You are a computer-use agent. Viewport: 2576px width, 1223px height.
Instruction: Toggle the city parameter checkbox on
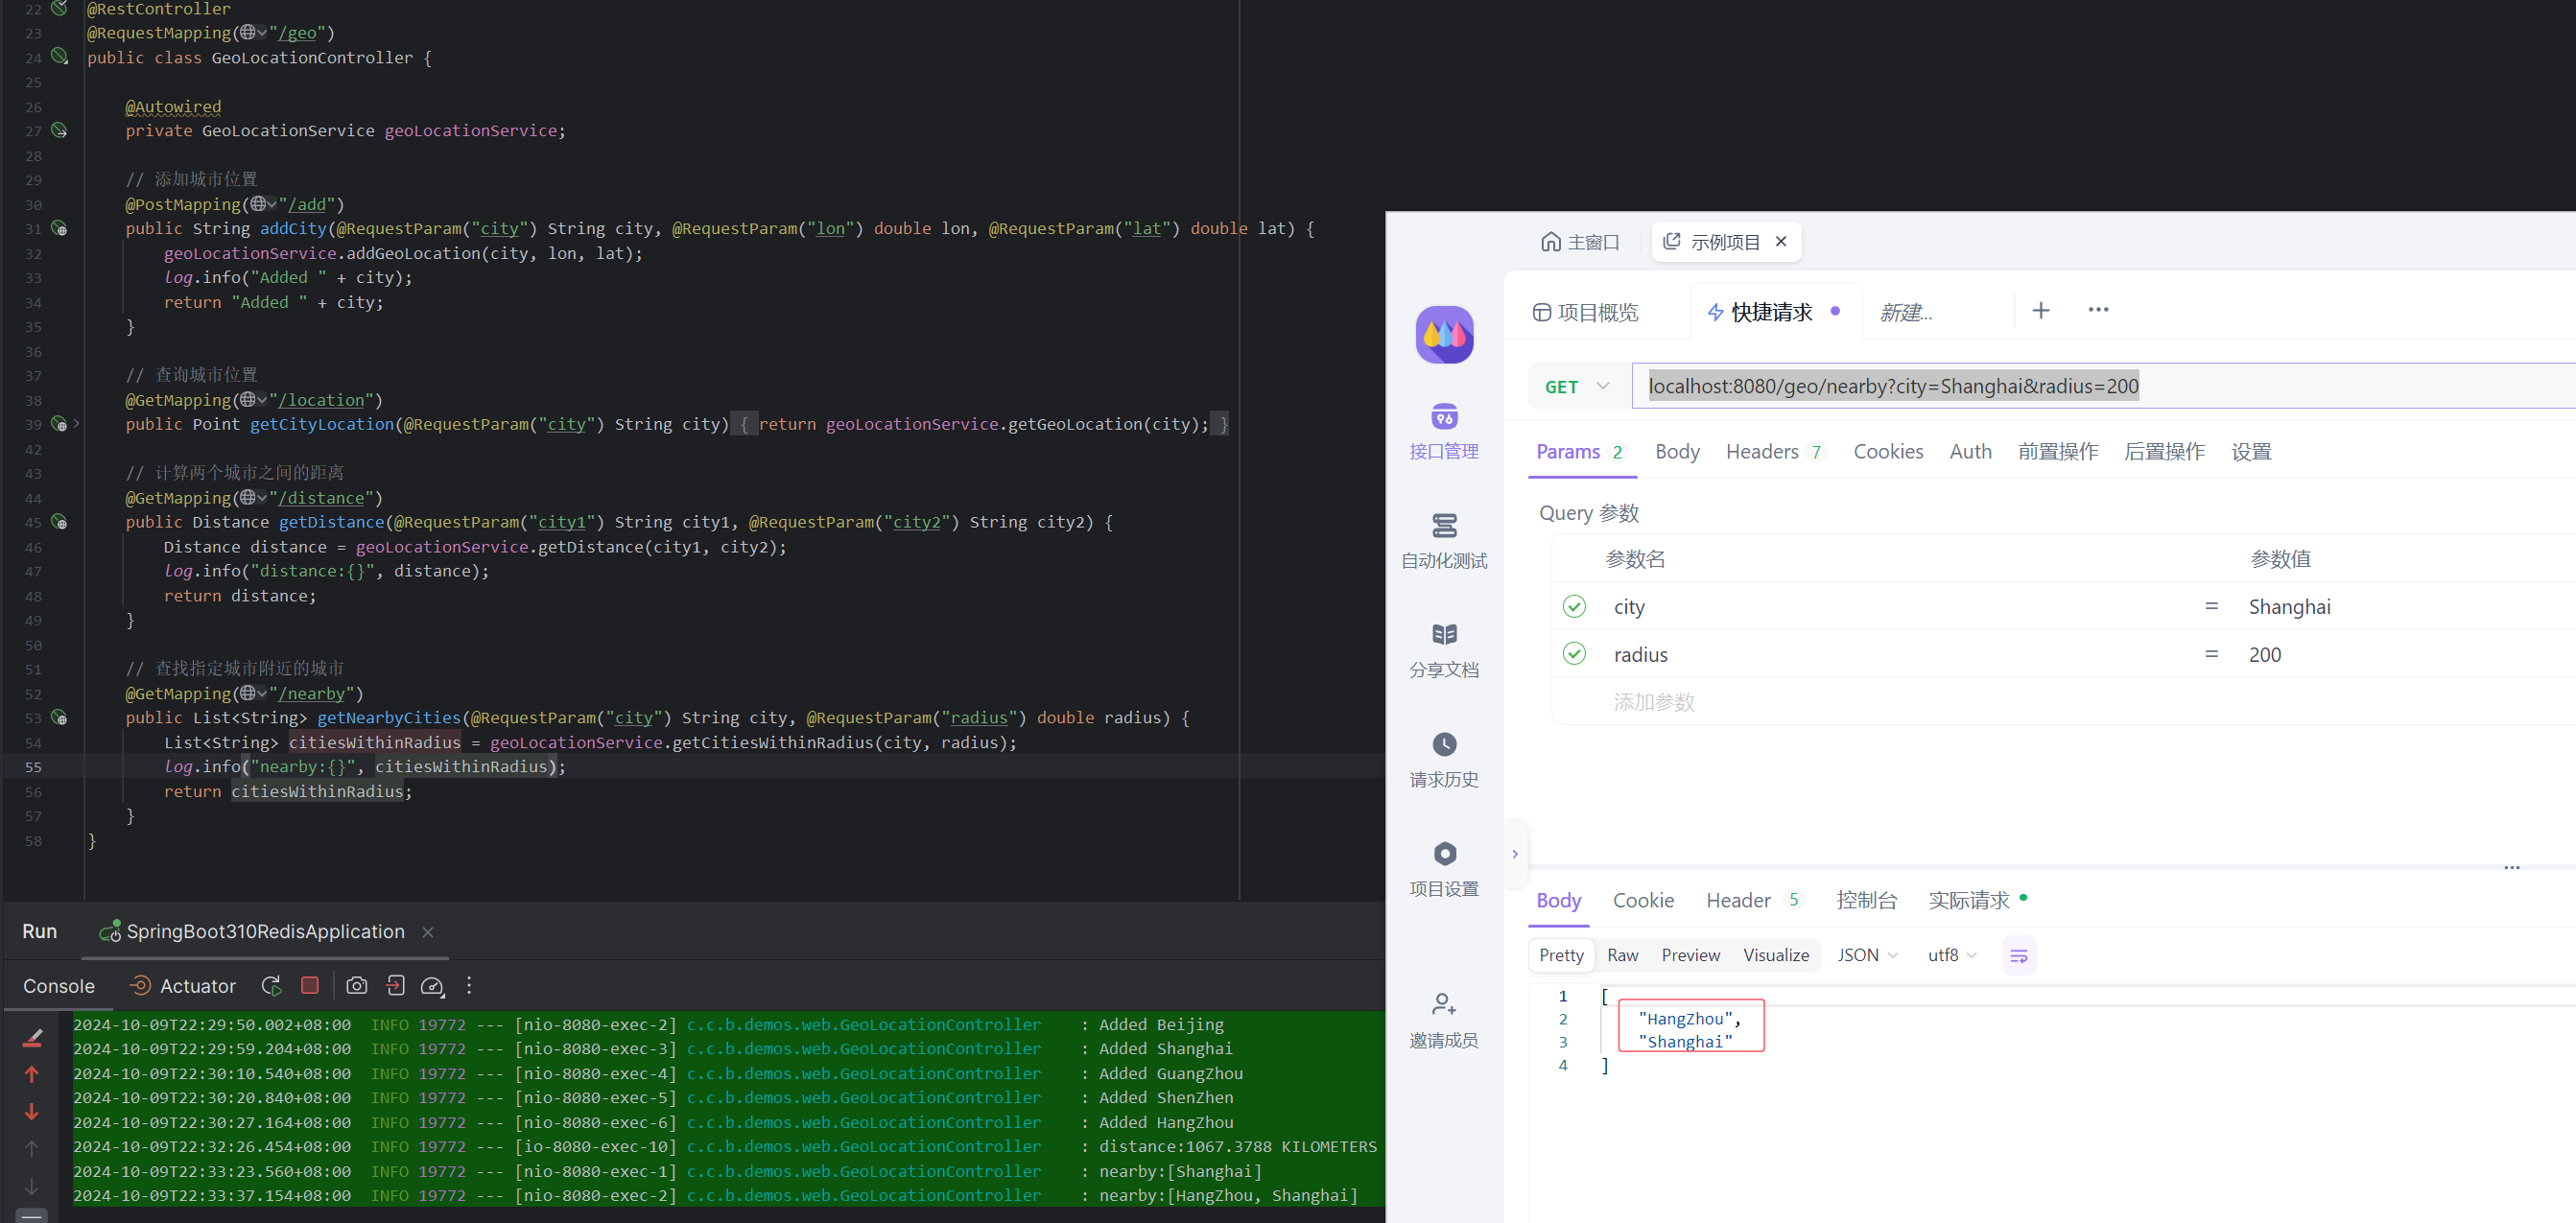point(1573,606)
